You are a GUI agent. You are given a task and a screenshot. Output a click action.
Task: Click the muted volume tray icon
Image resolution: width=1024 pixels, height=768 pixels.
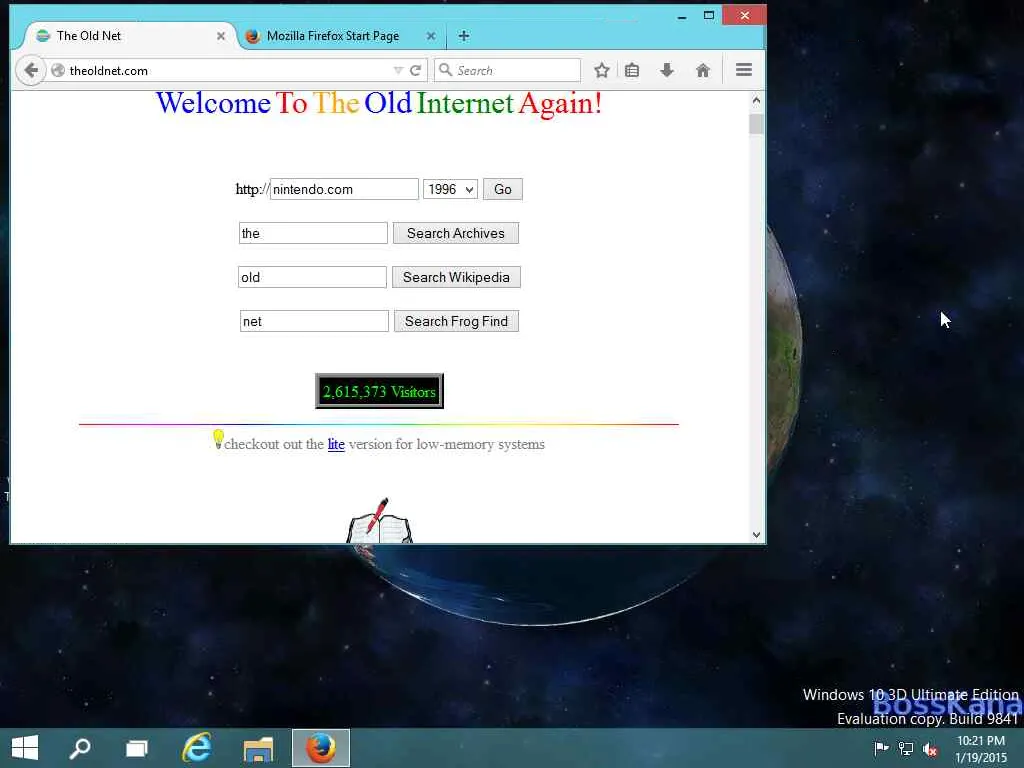[x=930, y=749]
